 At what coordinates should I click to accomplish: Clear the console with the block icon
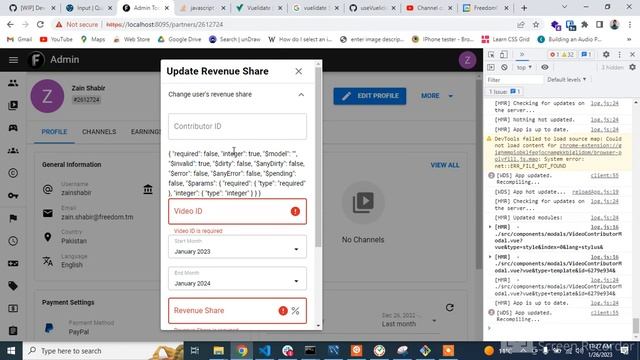504,67
